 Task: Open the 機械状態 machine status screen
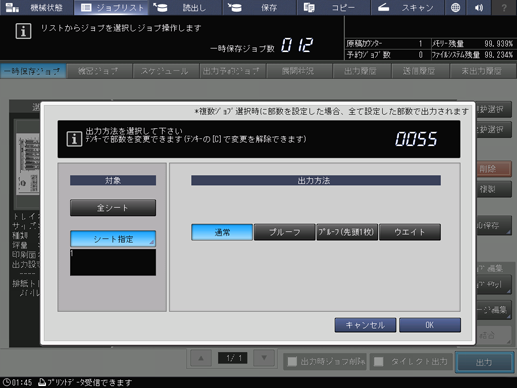click(x=37, y=7)
